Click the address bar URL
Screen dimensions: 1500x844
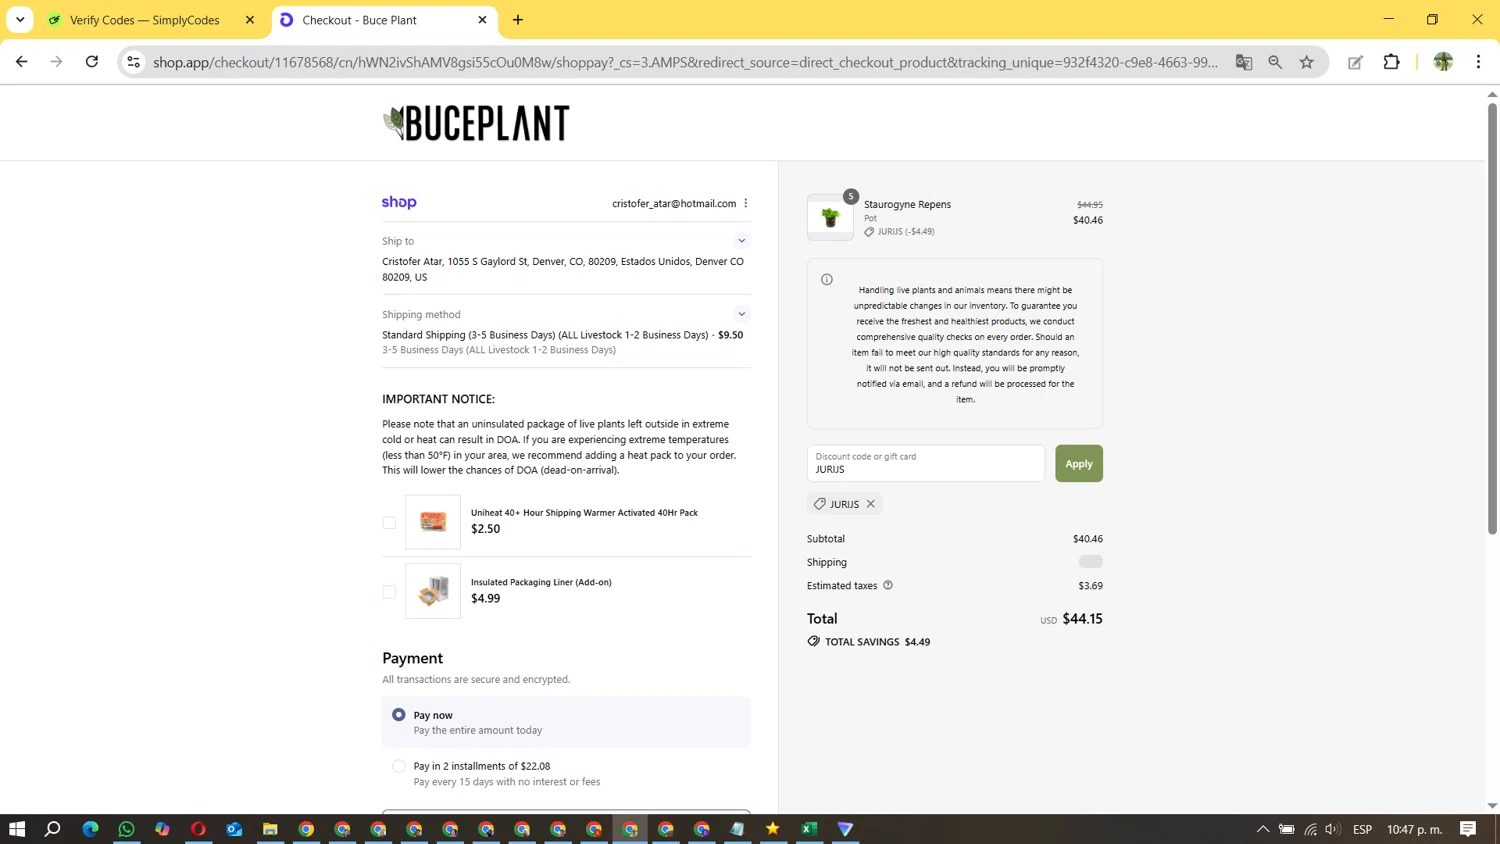686,62
